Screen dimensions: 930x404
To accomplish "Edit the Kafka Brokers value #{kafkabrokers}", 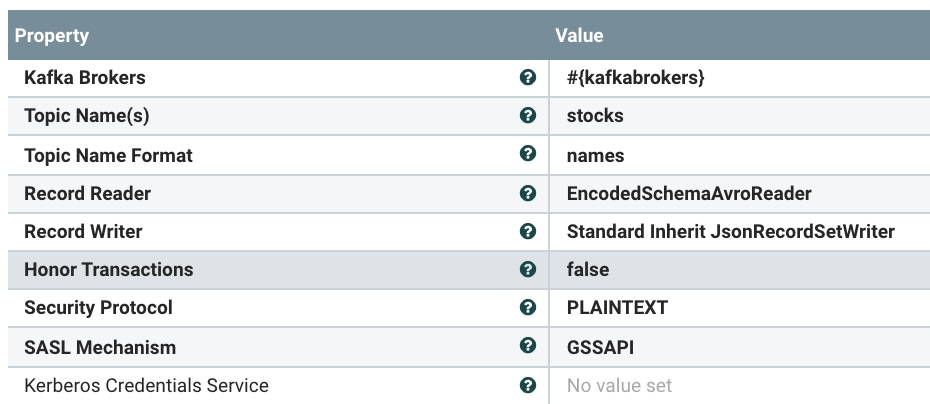I will pos(636,78).
